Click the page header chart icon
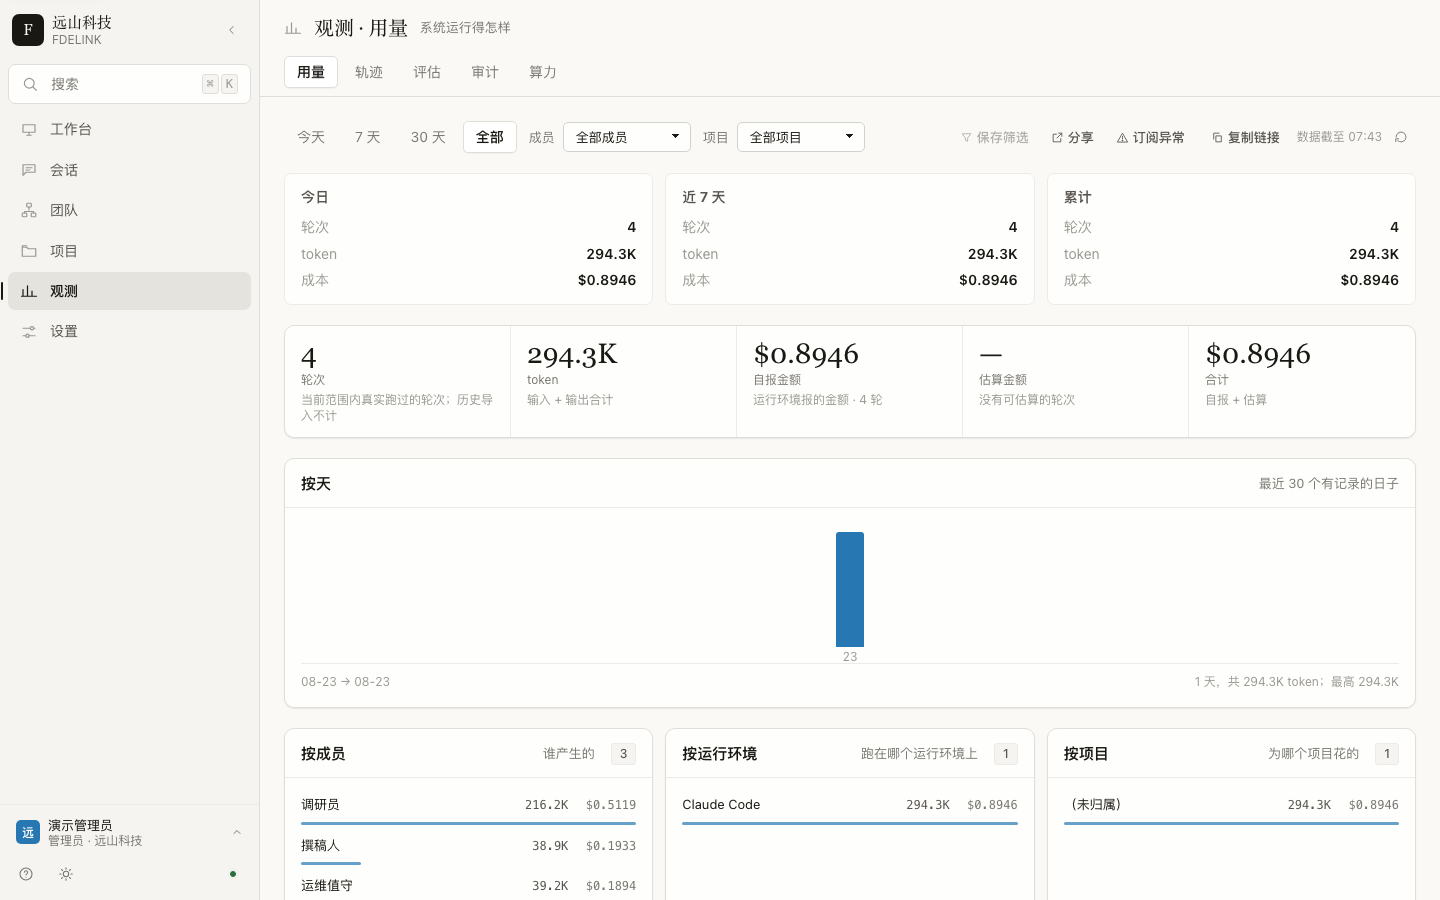 click(x=293, y=28)
